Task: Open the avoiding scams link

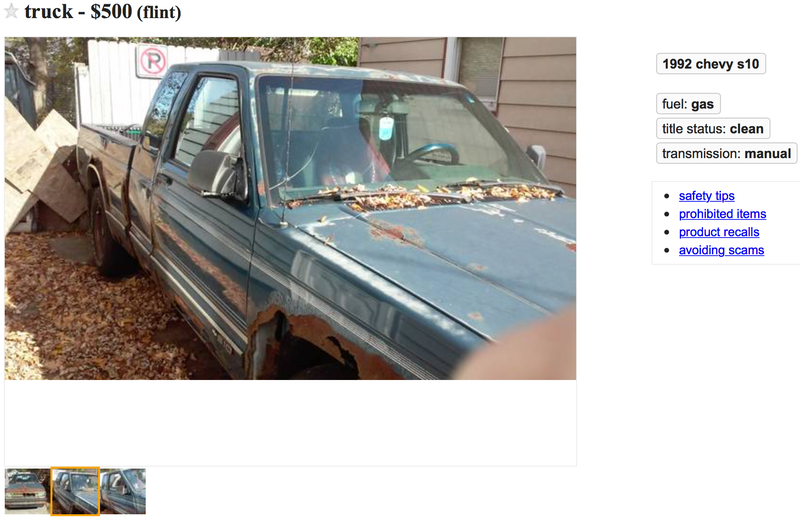Action: pyautogui.click(x=721, y=250)
